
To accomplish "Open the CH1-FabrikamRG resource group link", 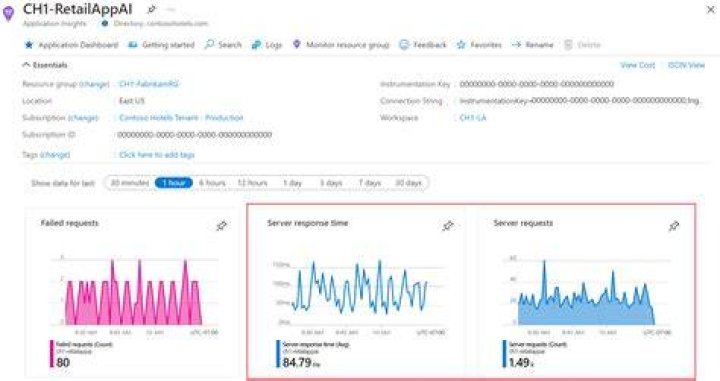I will (149, 84).
